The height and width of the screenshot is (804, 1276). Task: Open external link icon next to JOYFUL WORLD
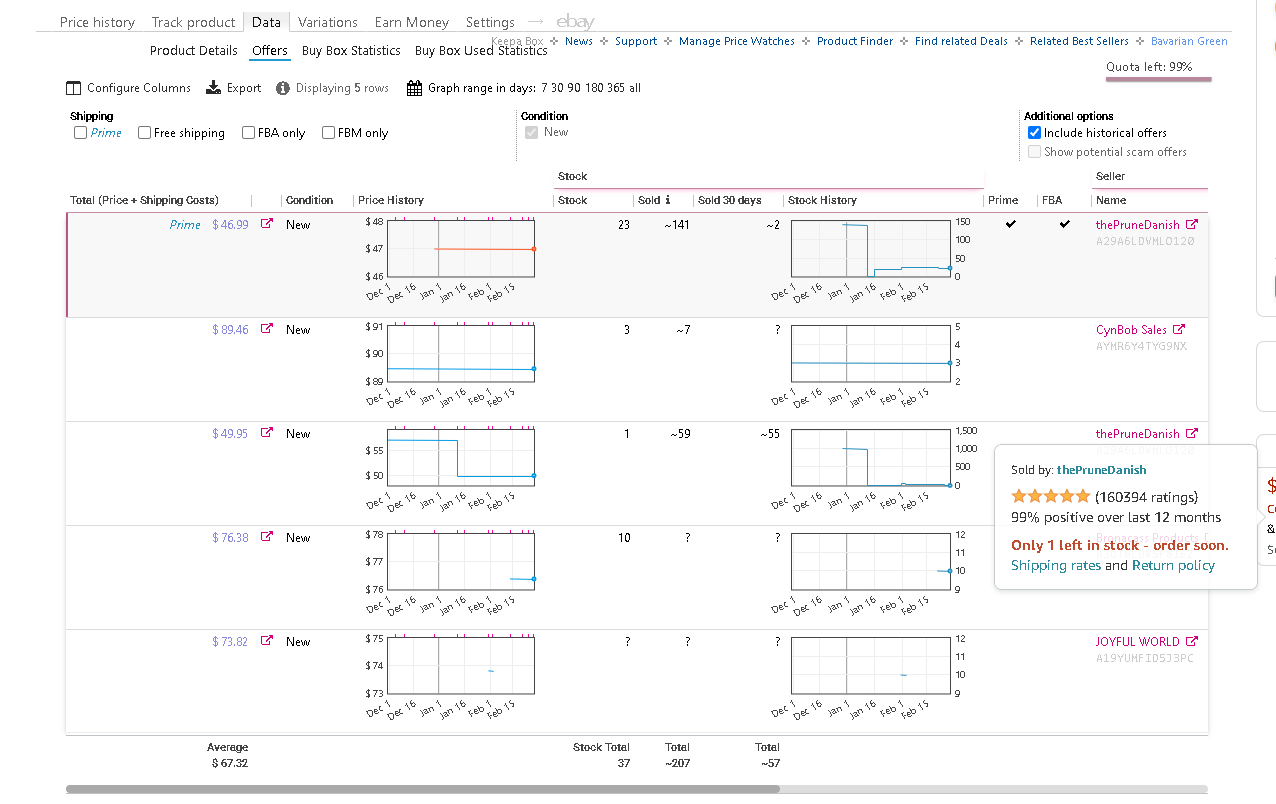click(x=1191, y=642)
